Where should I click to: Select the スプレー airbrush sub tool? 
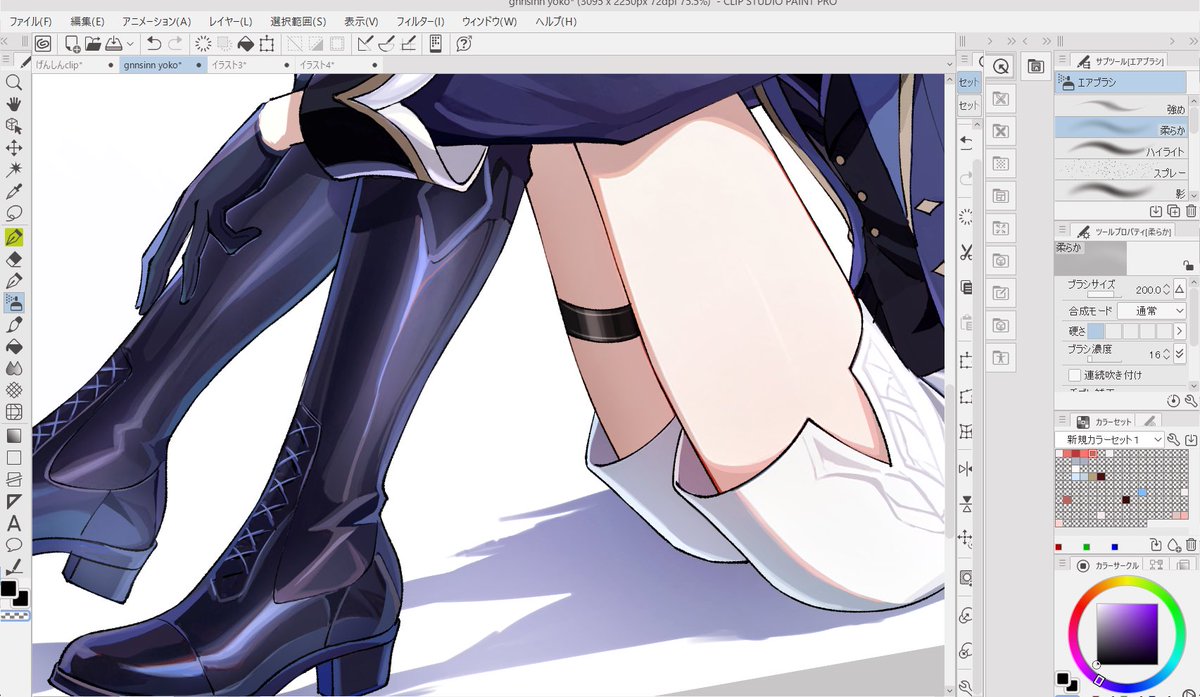click(x=1120, y=169)
